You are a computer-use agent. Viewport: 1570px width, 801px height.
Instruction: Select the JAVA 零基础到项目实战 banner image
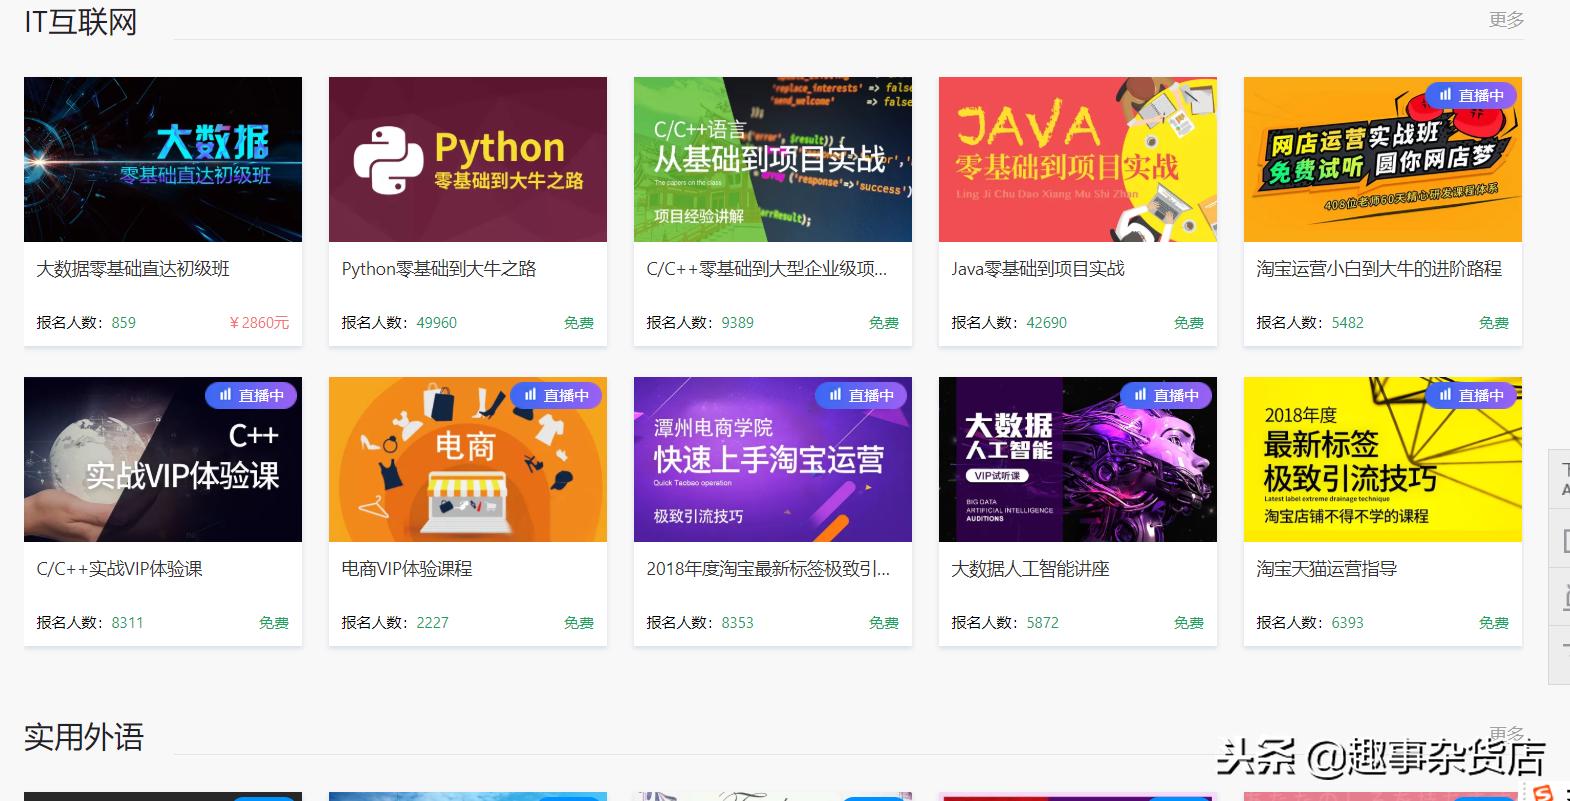click(1078, 159)
